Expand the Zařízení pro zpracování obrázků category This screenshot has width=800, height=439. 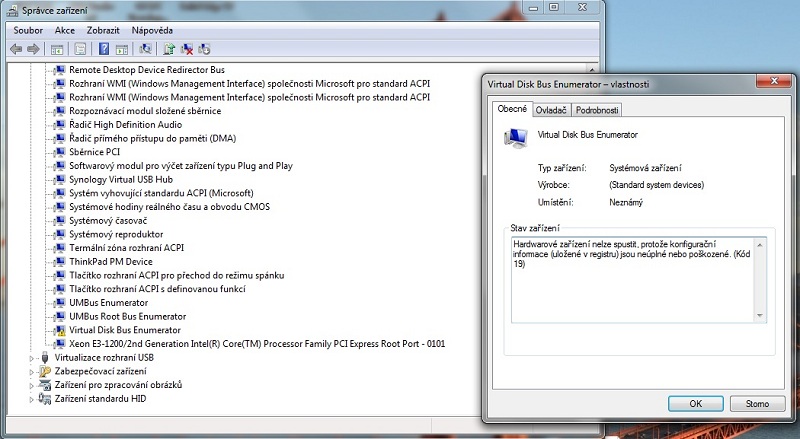coord(32,385)
